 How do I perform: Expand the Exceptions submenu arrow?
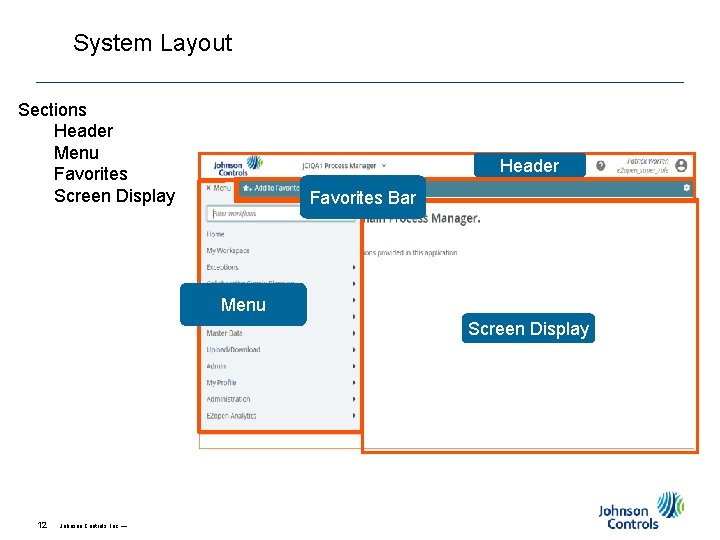pos(354,267)
